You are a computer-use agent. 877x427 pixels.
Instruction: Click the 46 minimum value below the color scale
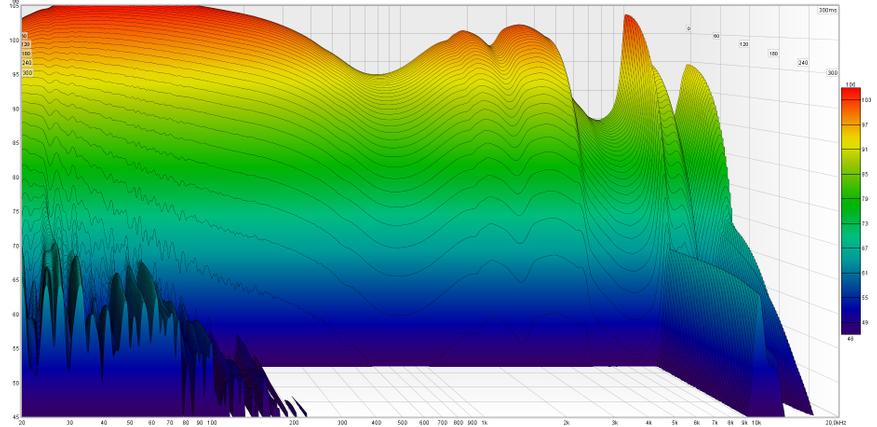pyautogui.click(x=849, y=337)
